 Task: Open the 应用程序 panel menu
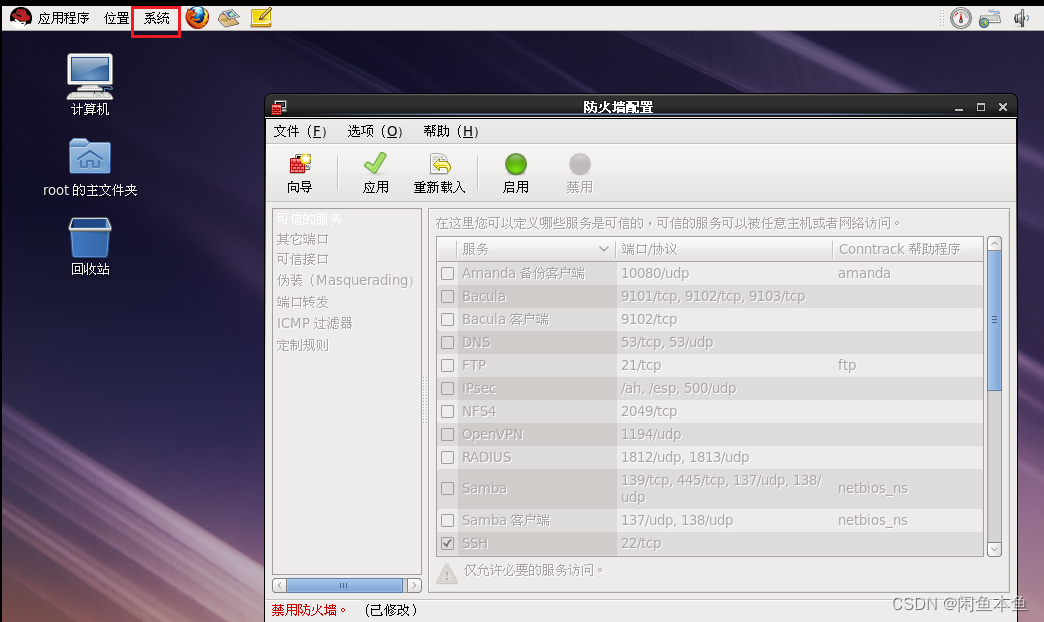[63, 18]
